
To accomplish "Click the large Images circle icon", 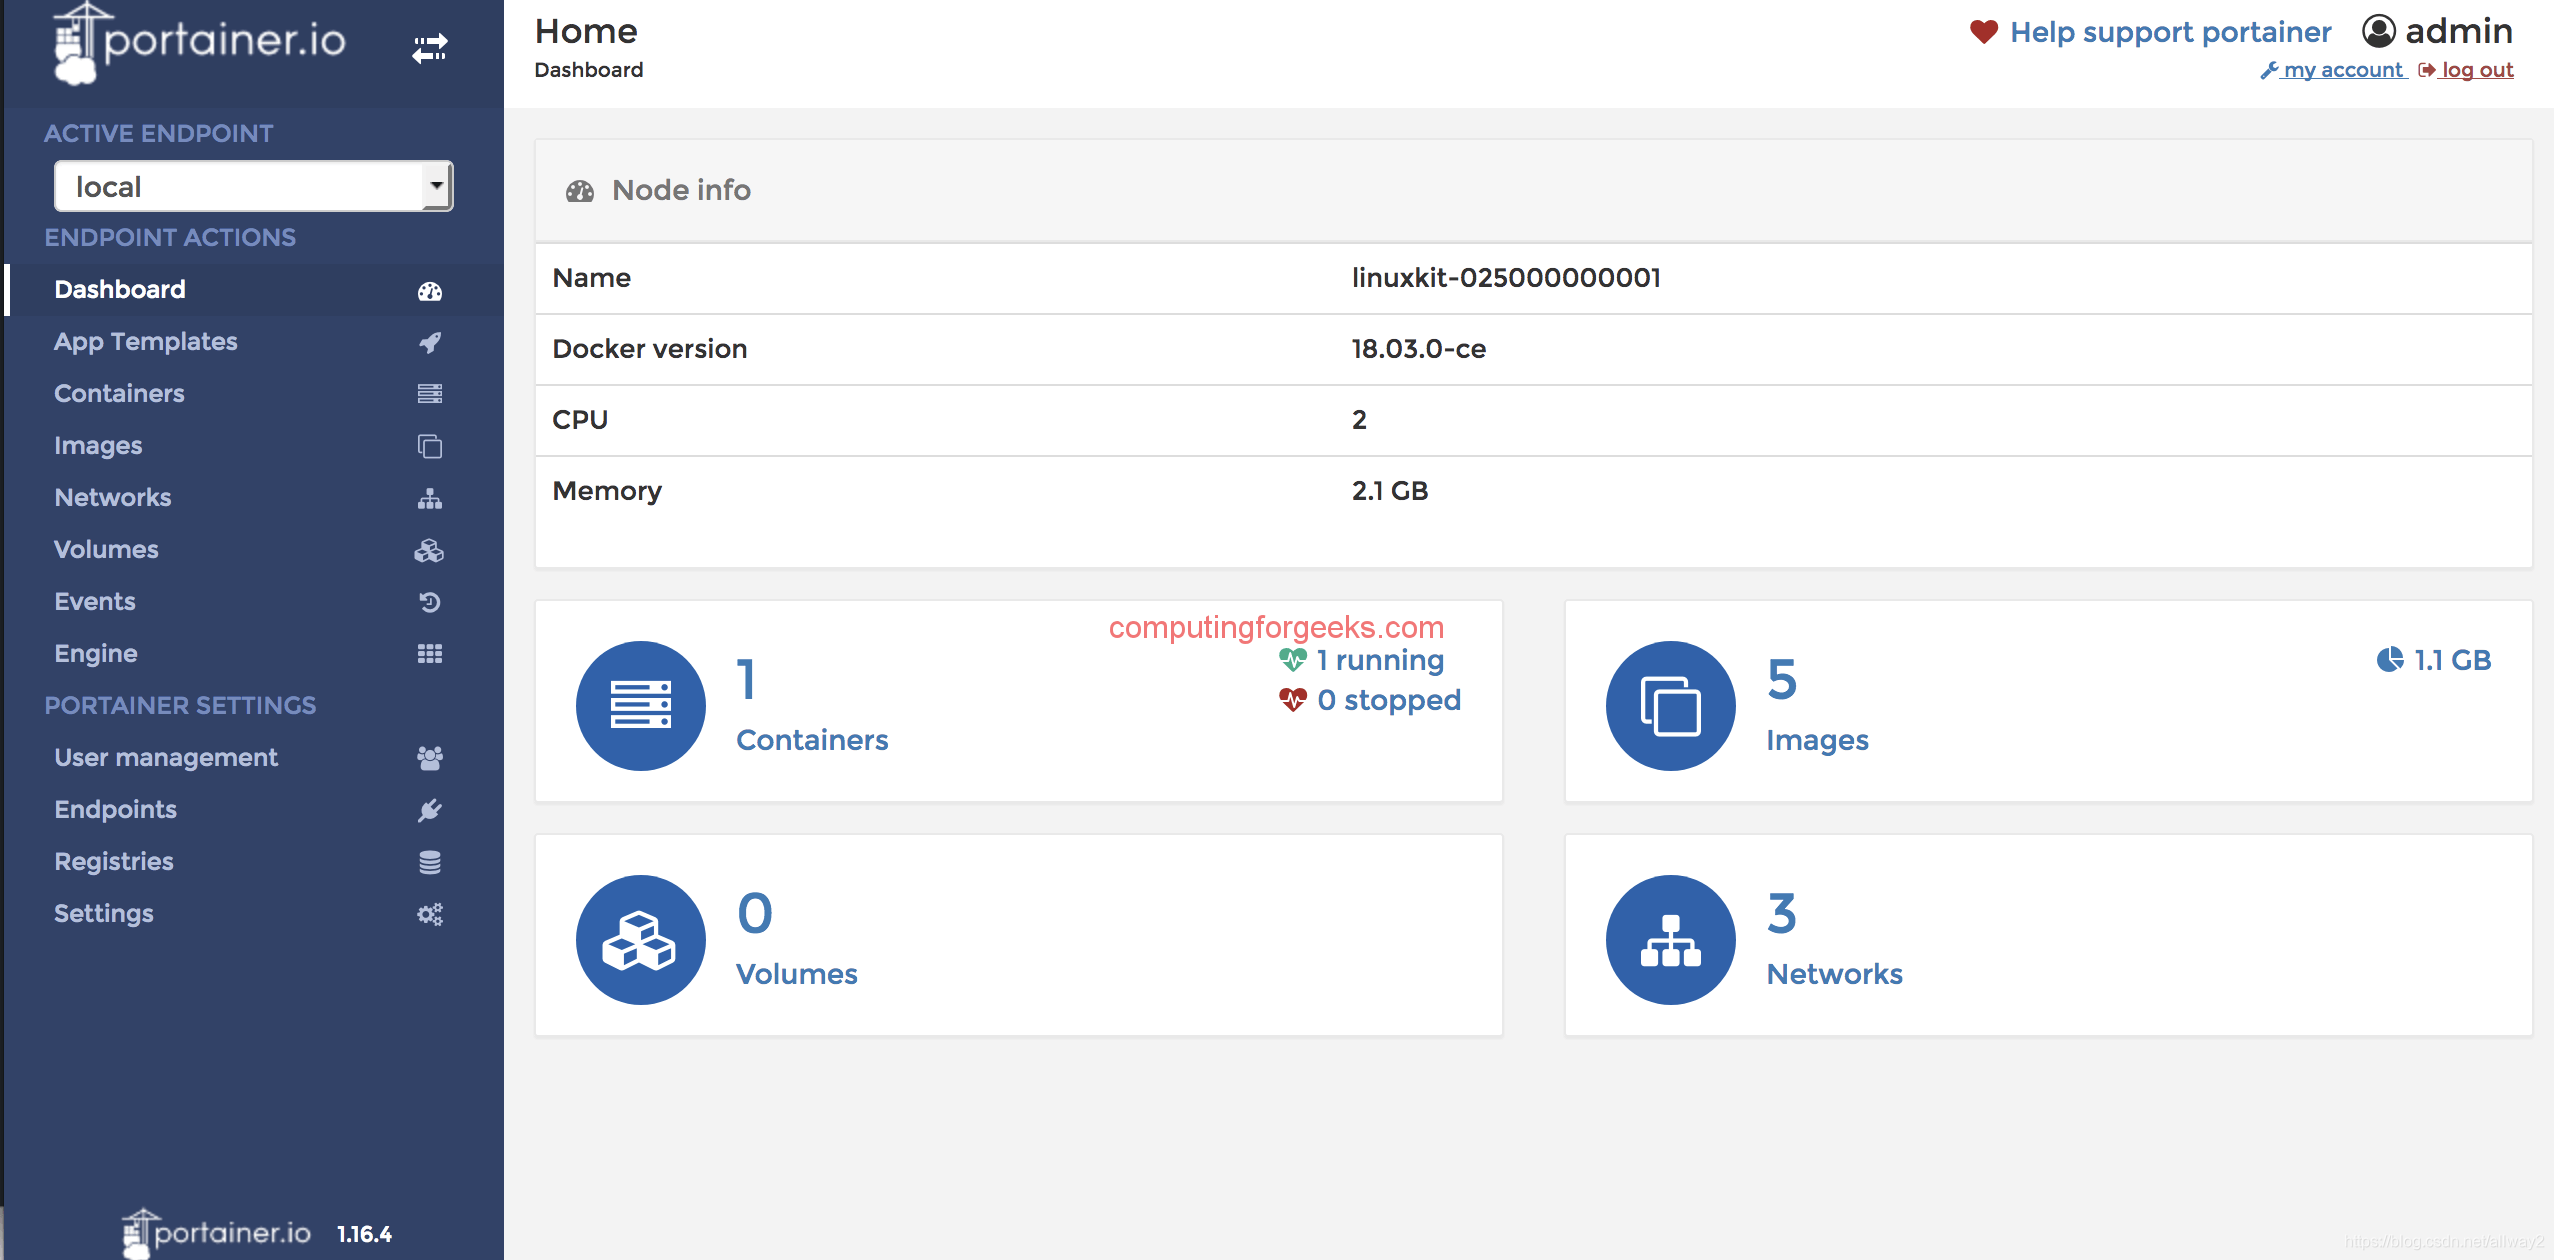I will [1671, 705].
